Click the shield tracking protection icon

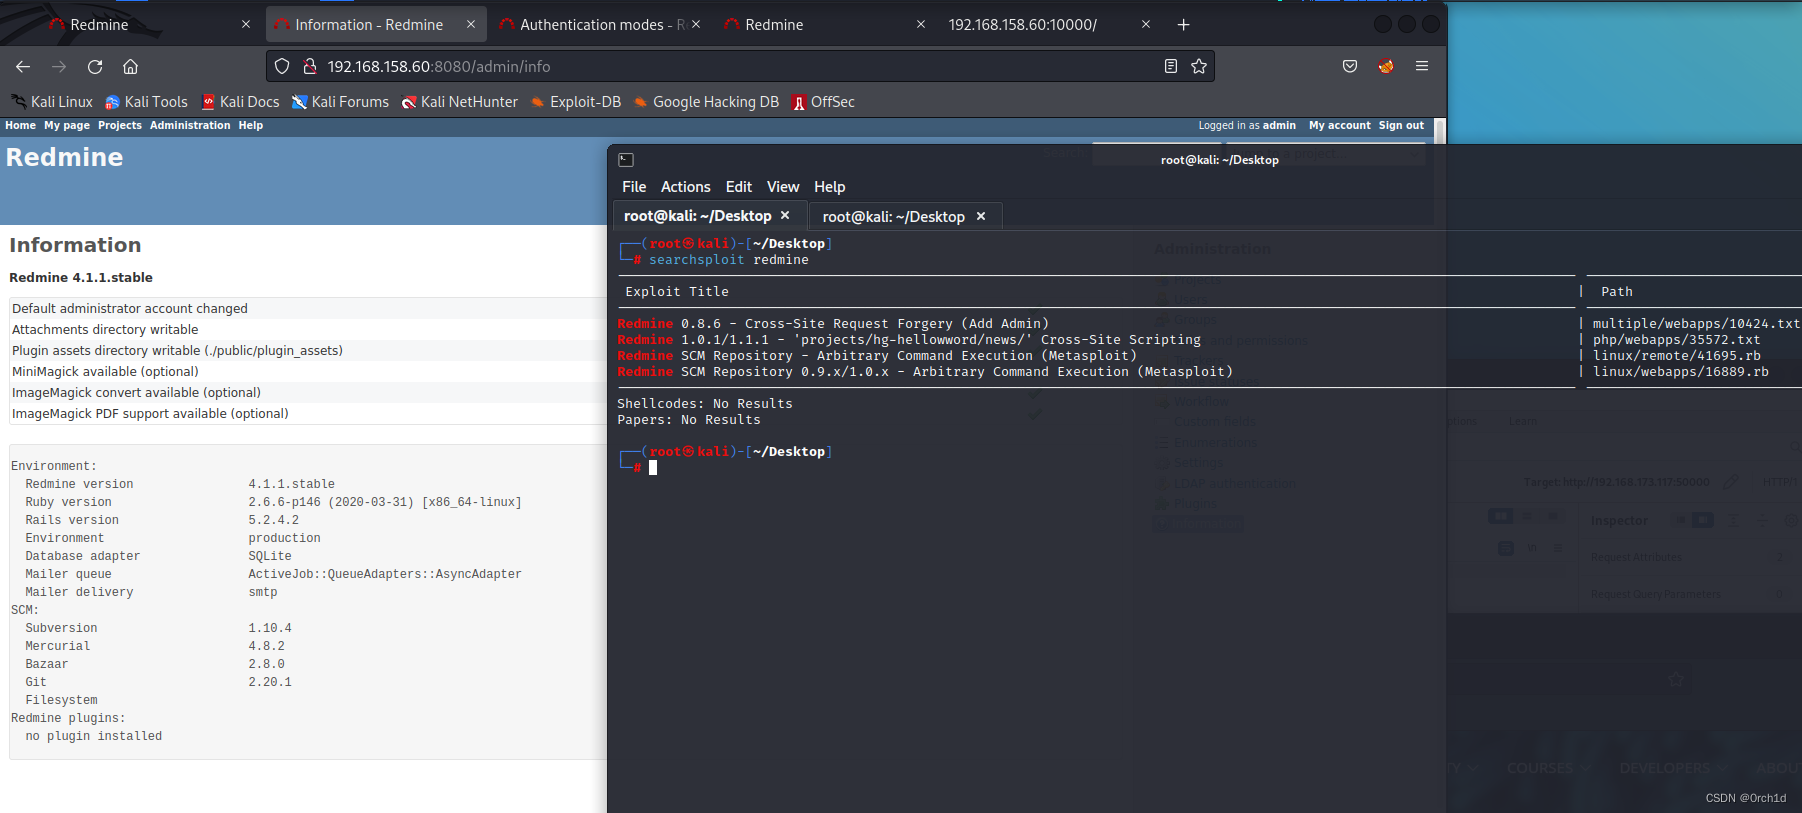[x=282, y=66]
